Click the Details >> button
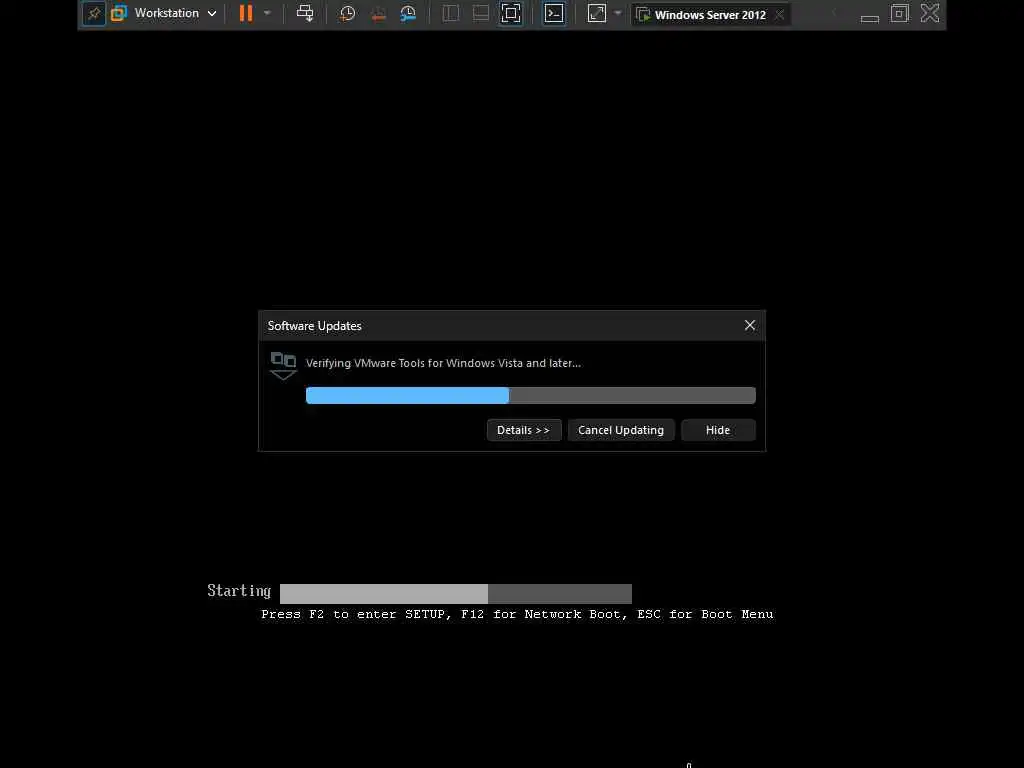The image size is (1024, 768). 524,430
